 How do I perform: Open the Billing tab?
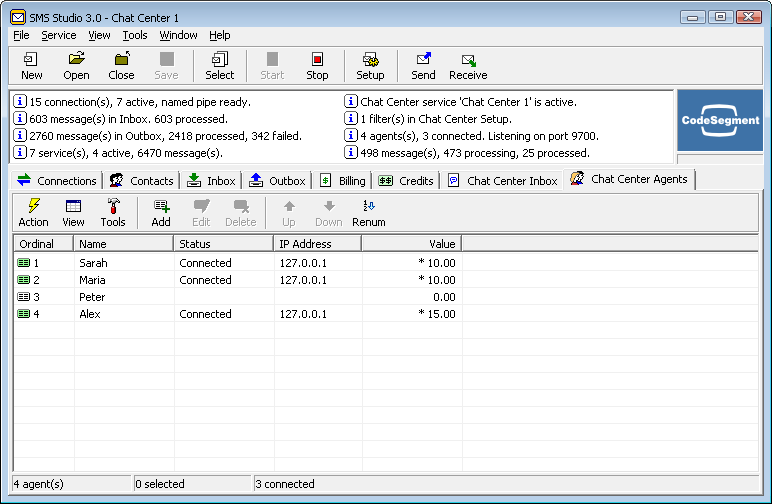[342, 181]
